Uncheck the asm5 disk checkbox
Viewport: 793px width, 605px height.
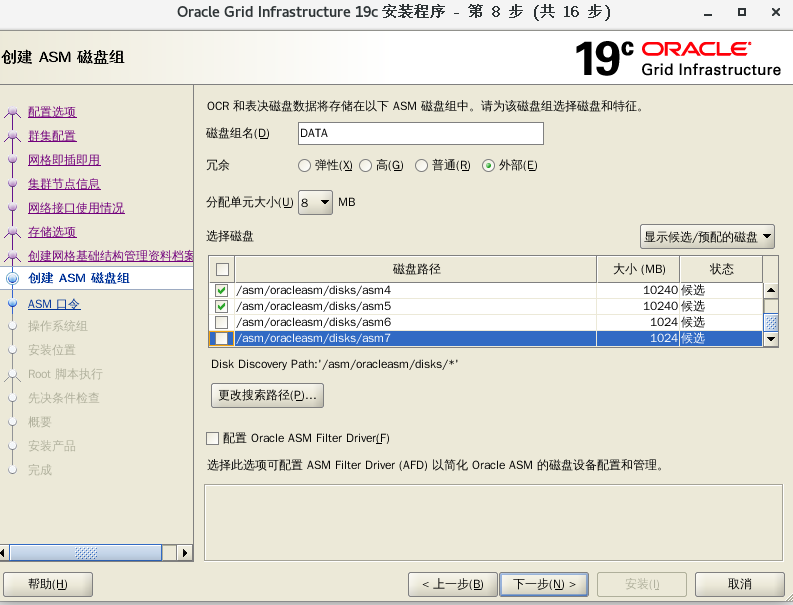(221, 307)
